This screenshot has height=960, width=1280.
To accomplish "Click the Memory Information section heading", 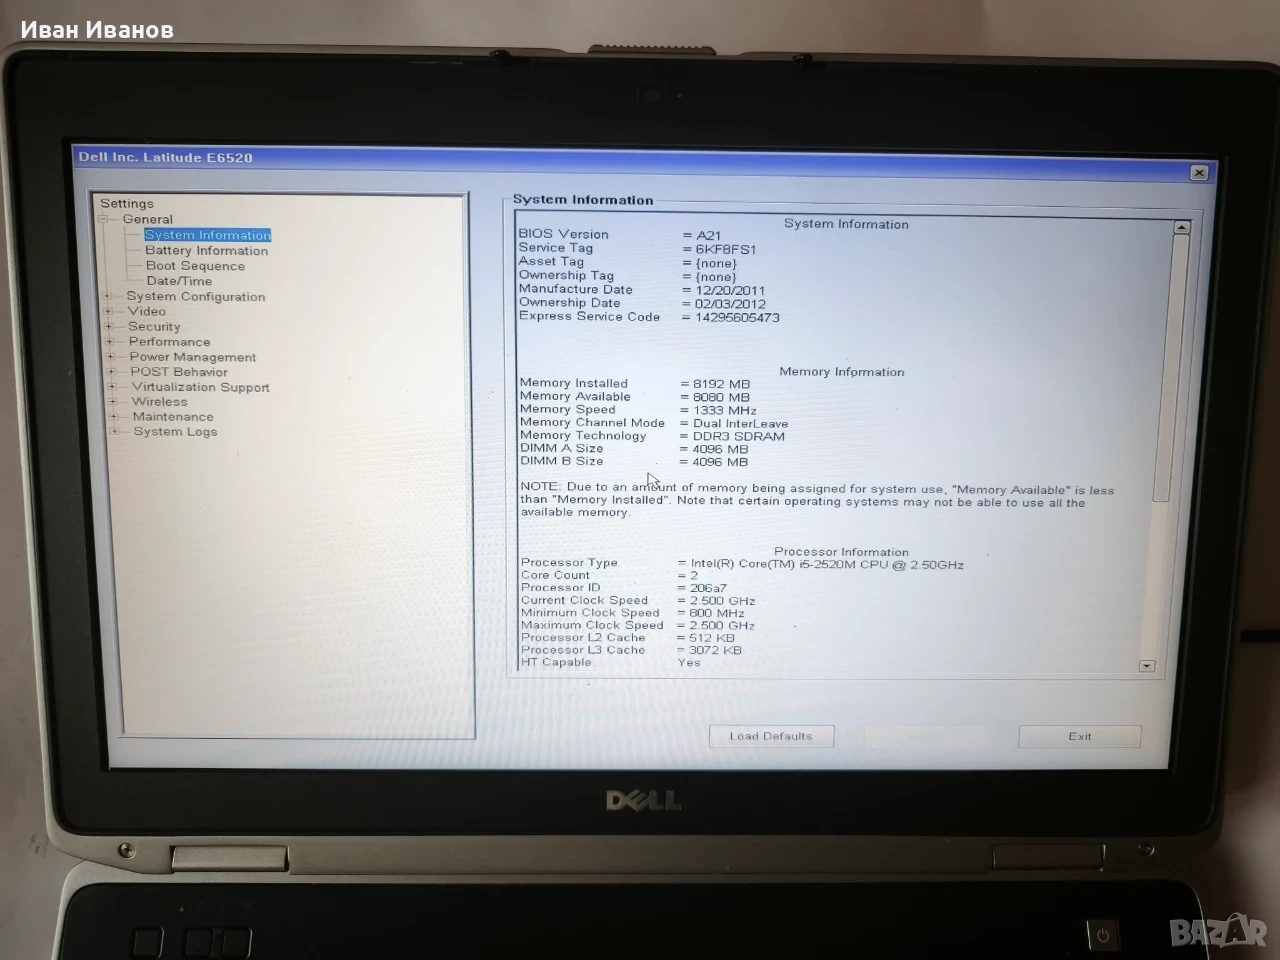I will 842,372.
